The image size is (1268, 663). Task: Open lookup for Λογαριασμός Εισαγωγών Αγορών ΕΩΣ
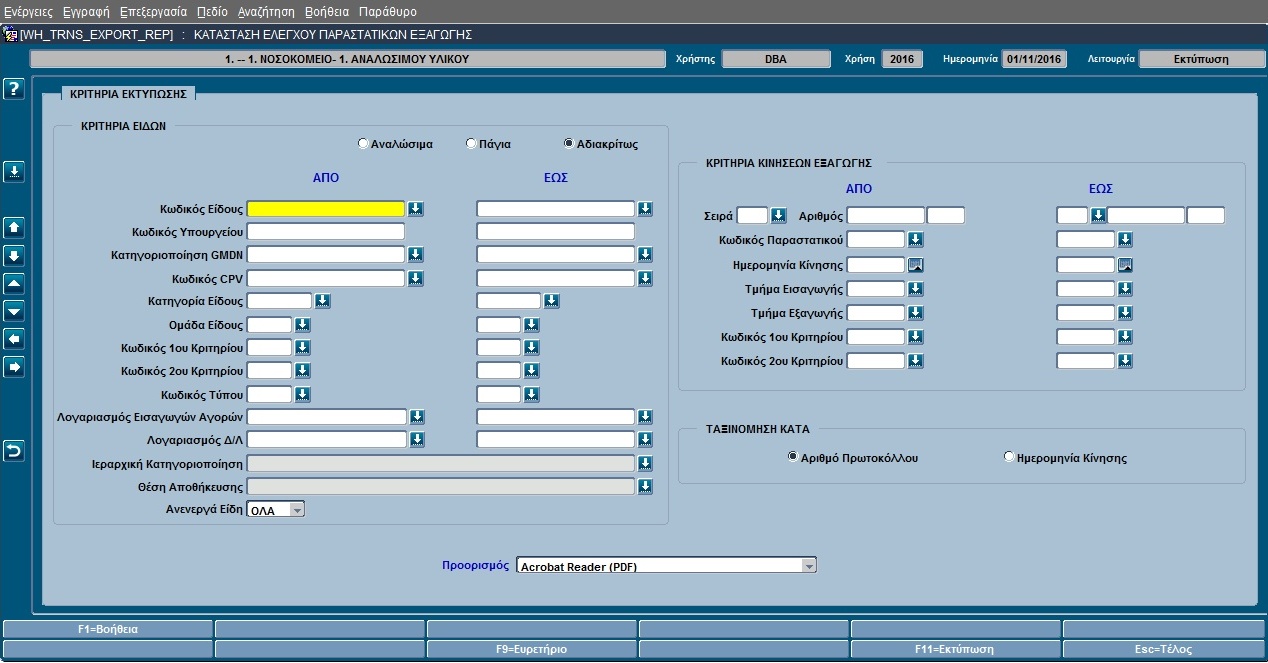coord(646,417)
